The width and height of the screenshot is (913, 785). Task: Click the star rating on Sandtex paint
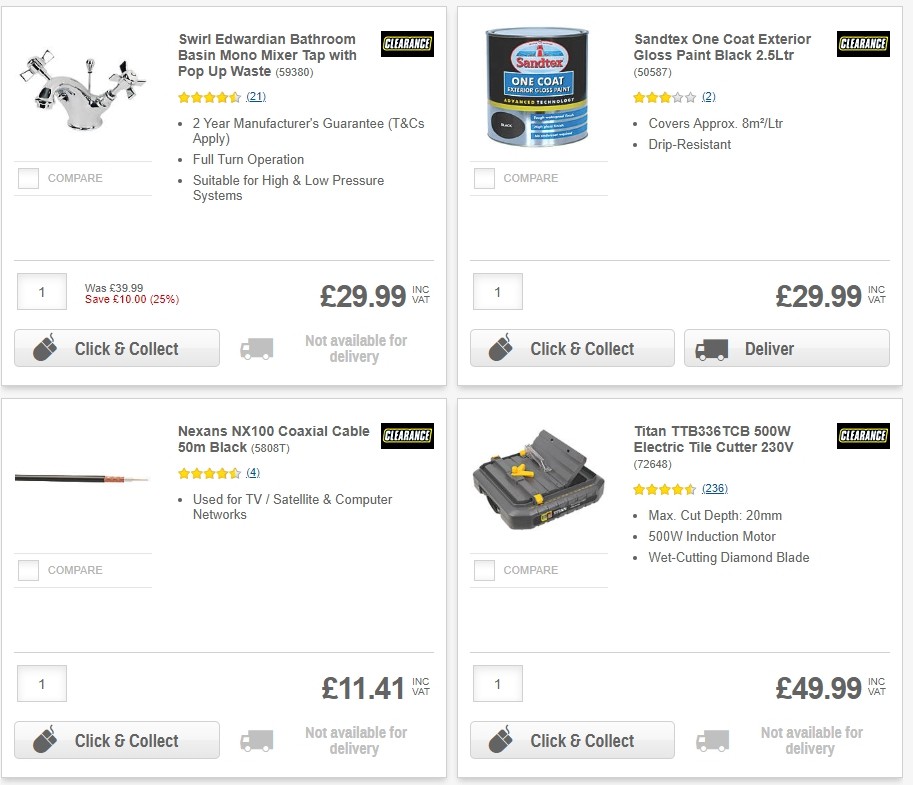pos(662,98)
